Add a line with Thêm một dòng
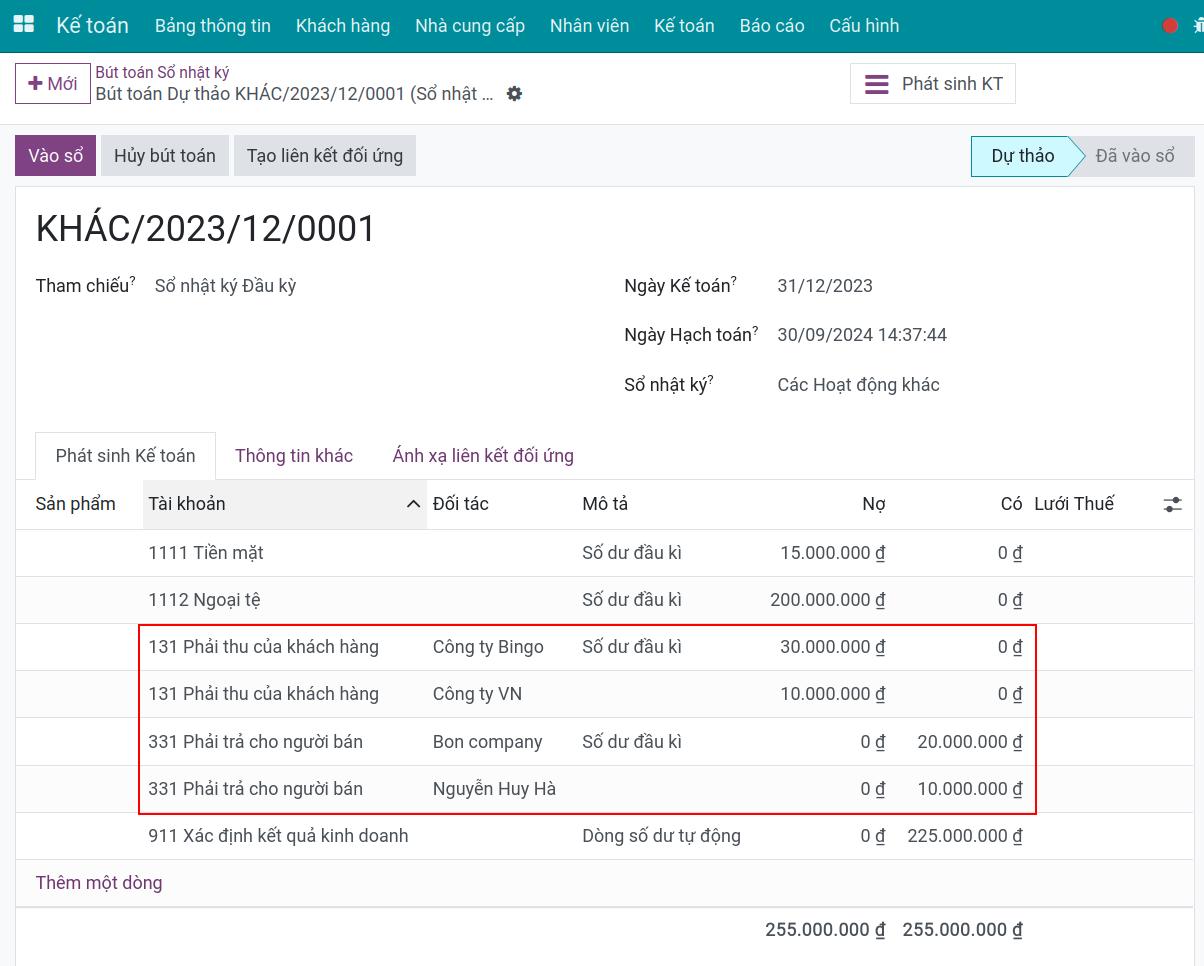 coord(99,883)
